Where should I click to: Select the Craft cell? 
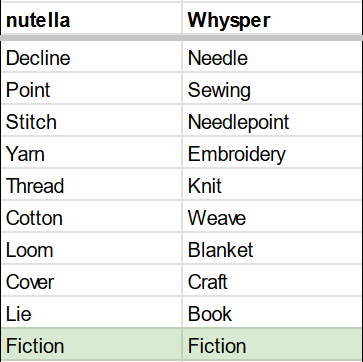click(273, 280)
